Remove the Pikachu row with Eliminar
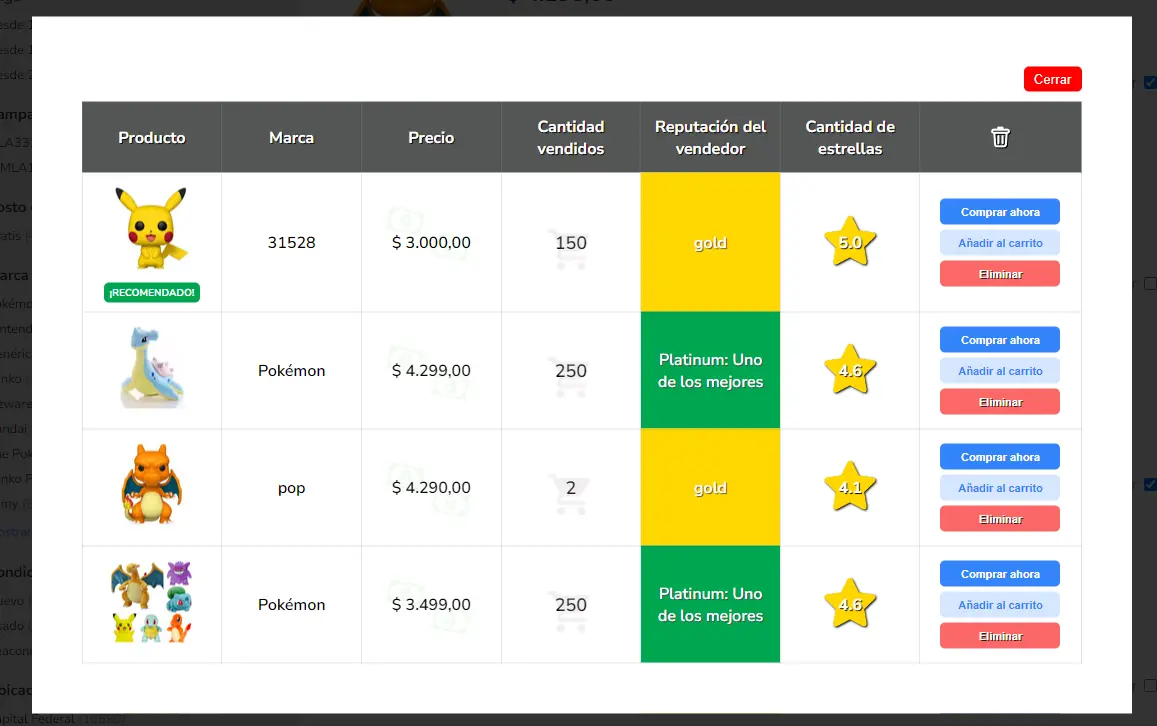Image resolution: width=1157 pixels, height=726 pixels. [x=1000, y=274]
